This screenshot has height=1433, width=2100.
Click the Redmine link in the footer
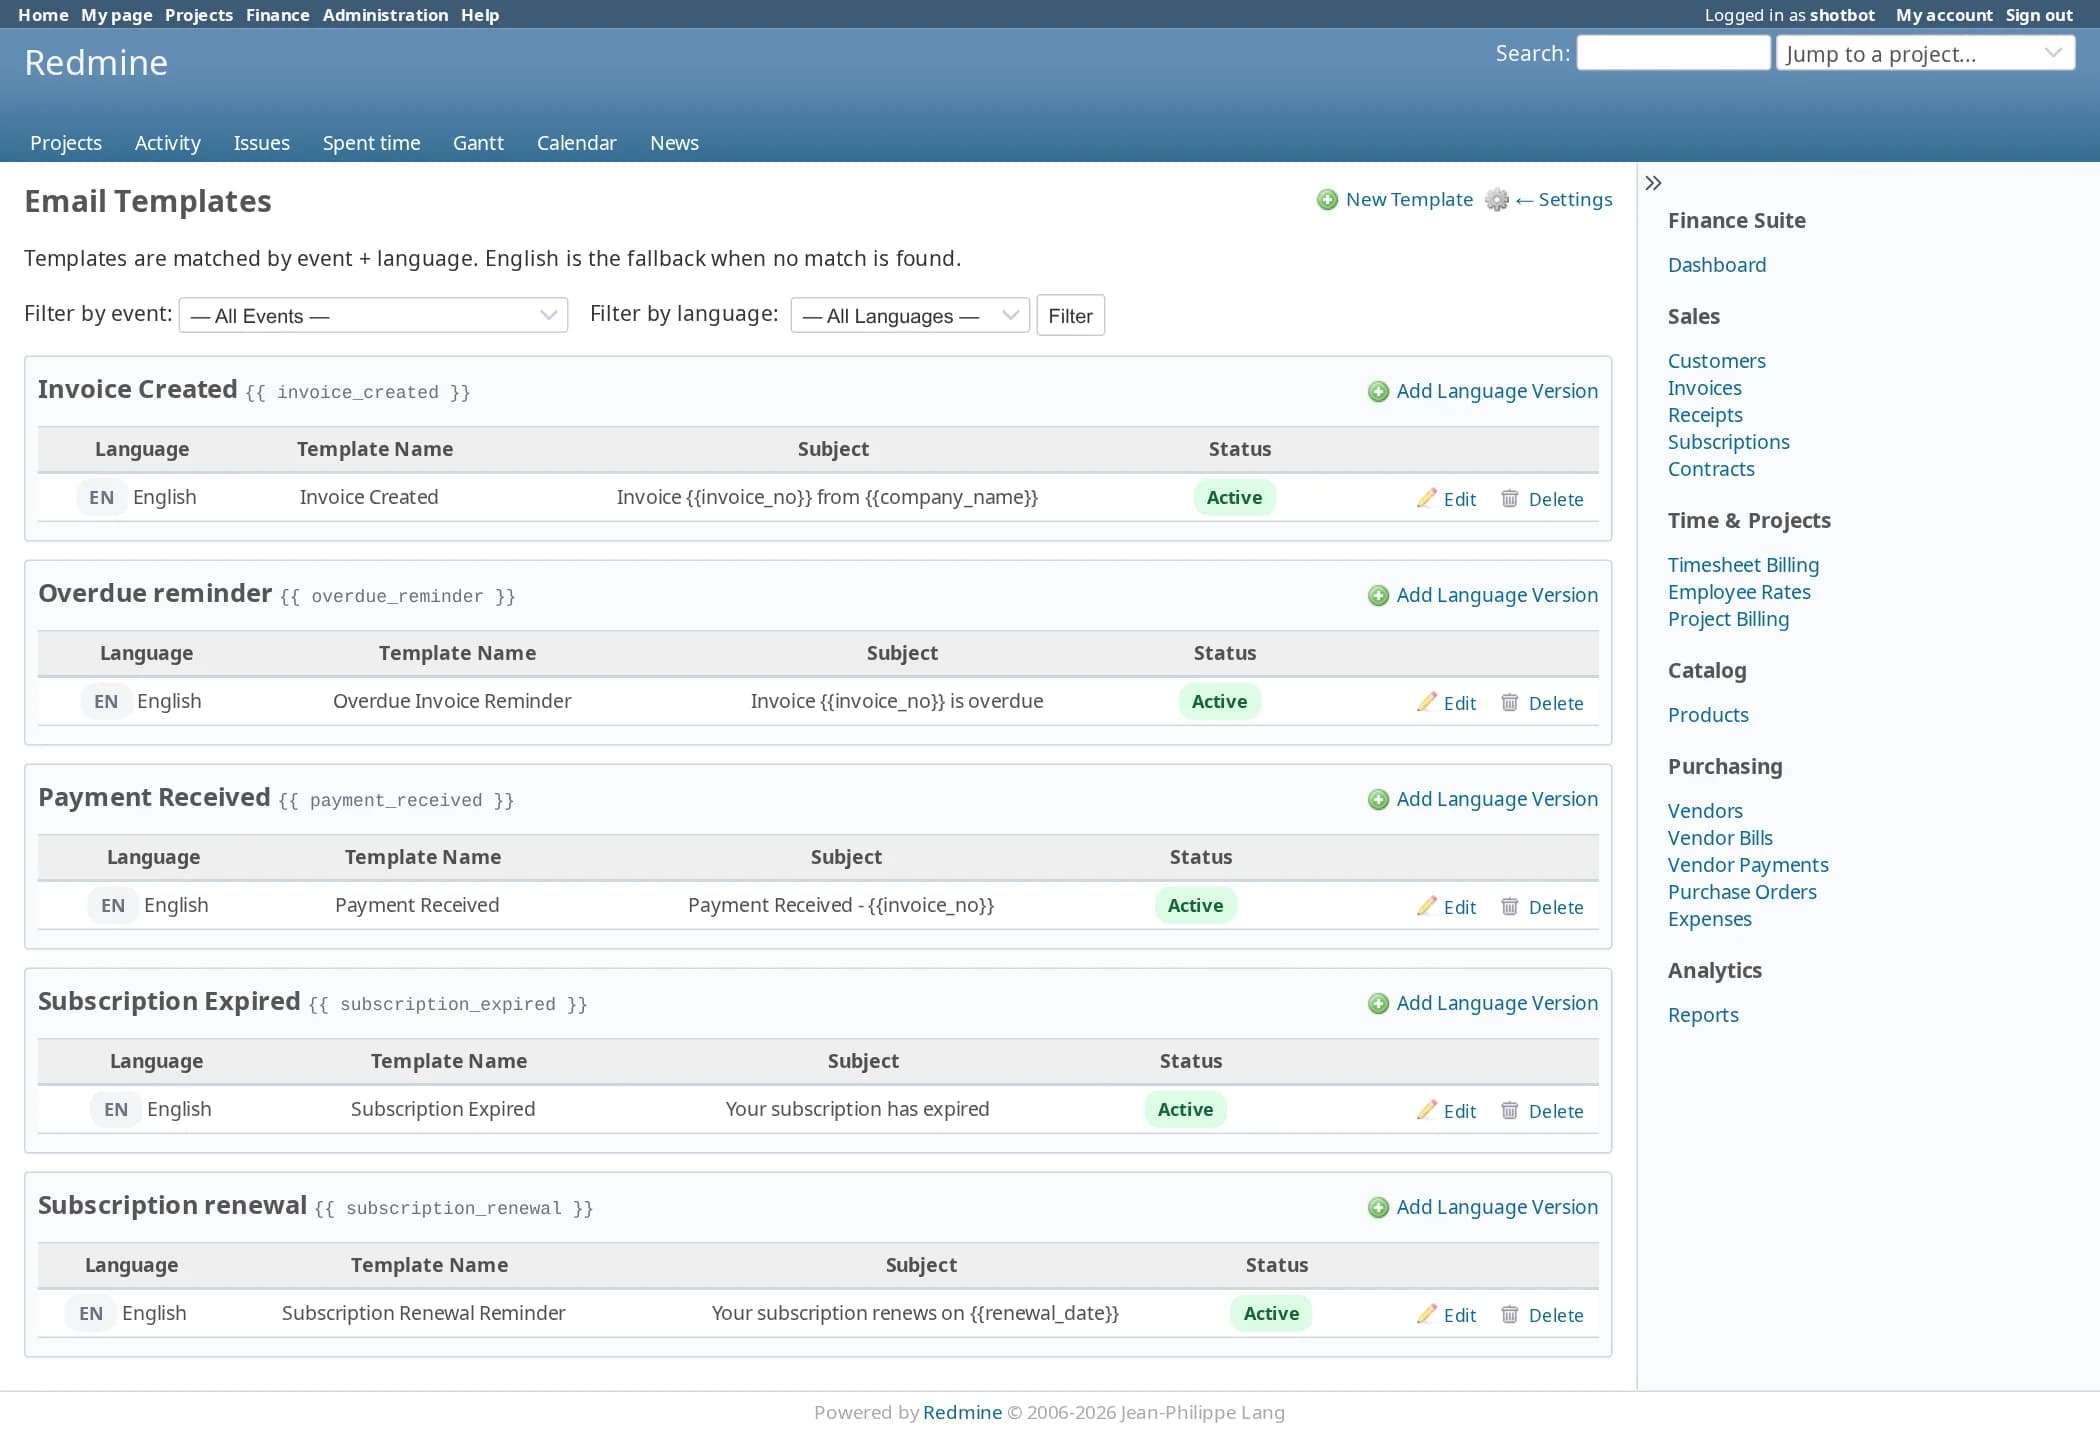(x=962, y=1412)
